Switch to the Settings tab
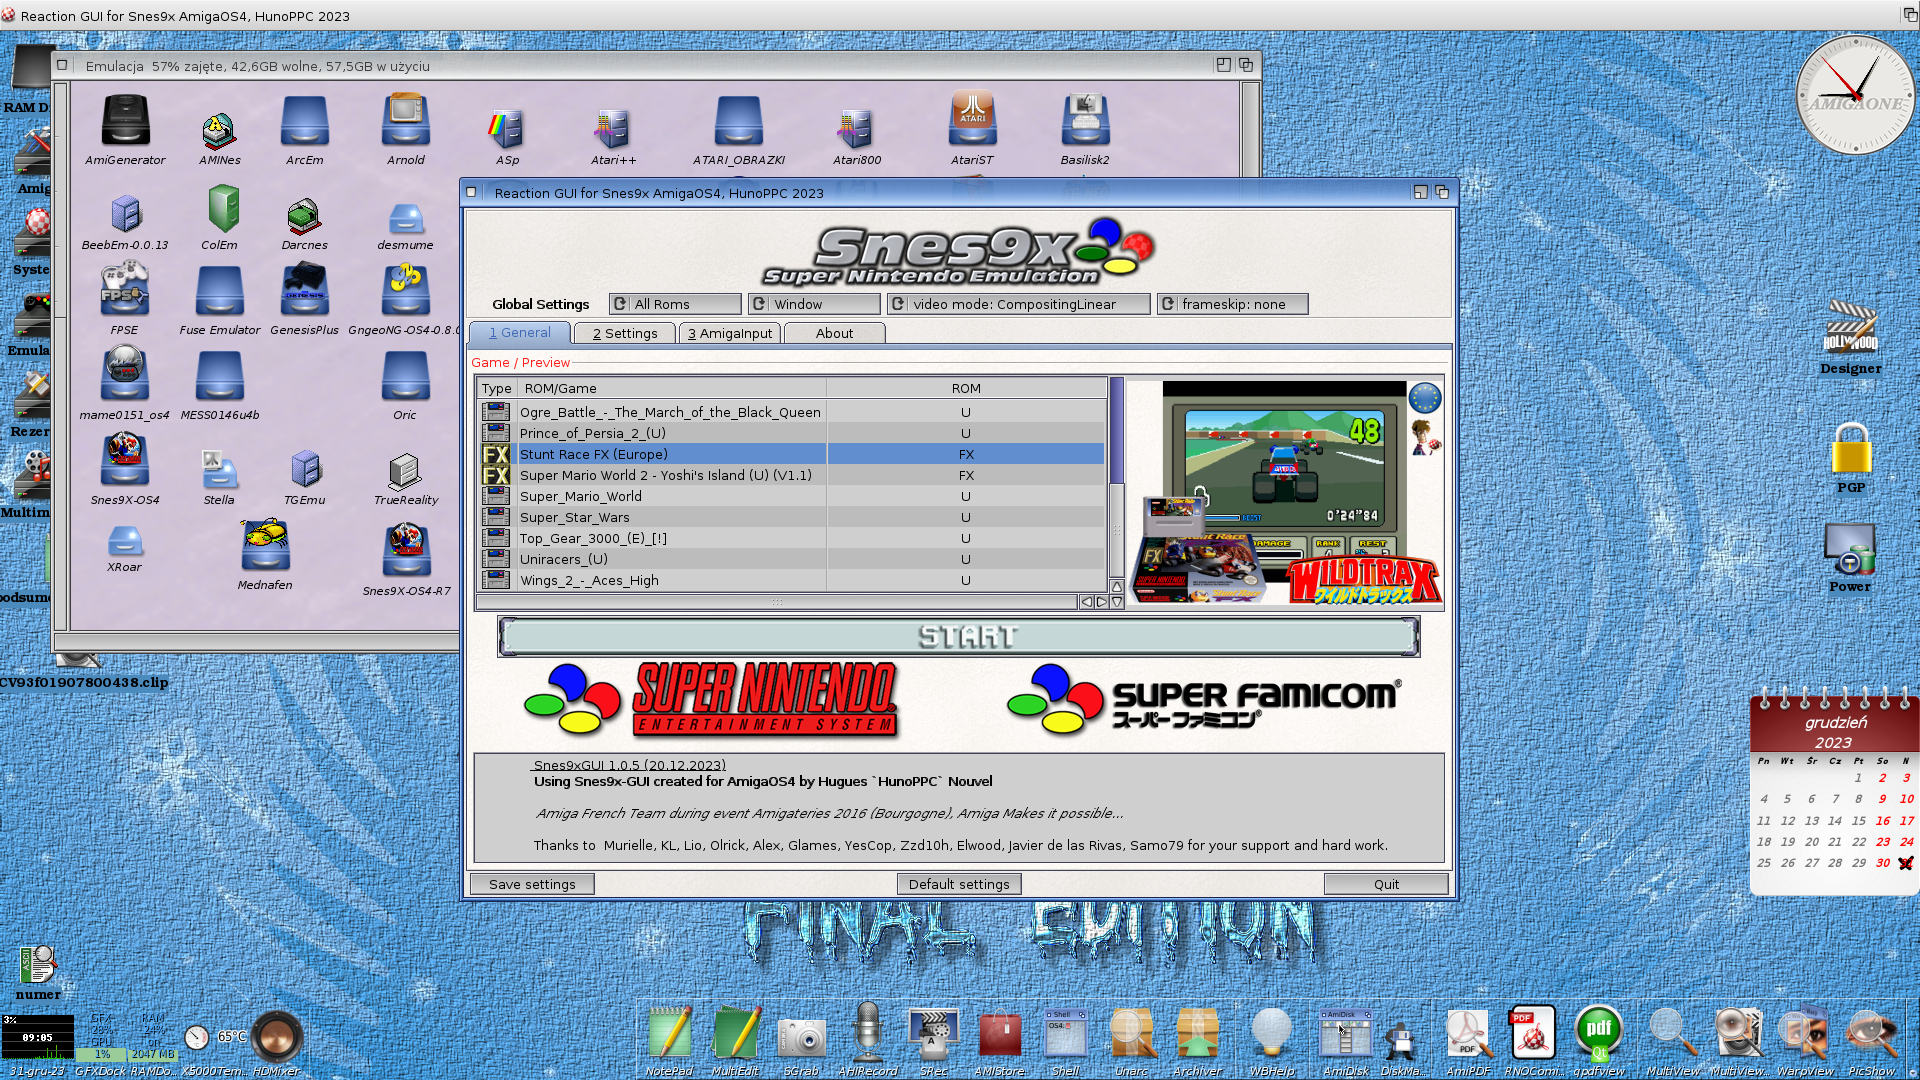Screen dimensions: 1920x1080 point(625,333)
